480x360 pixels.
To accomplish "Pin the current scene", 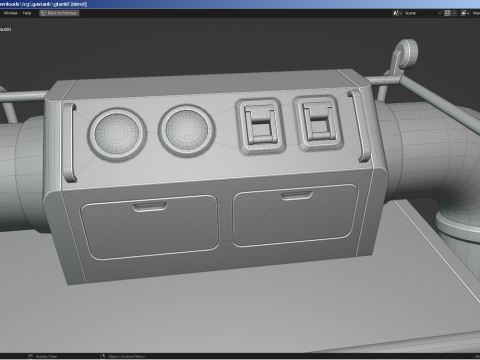I will tap(440, 13).
